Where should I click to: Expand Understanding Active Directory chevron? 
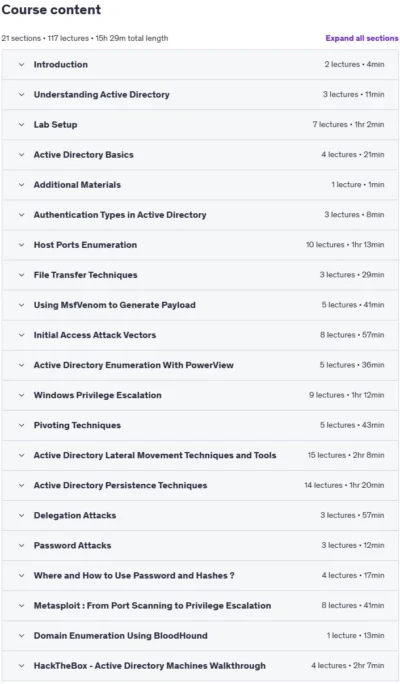click(x=21, y=95)
